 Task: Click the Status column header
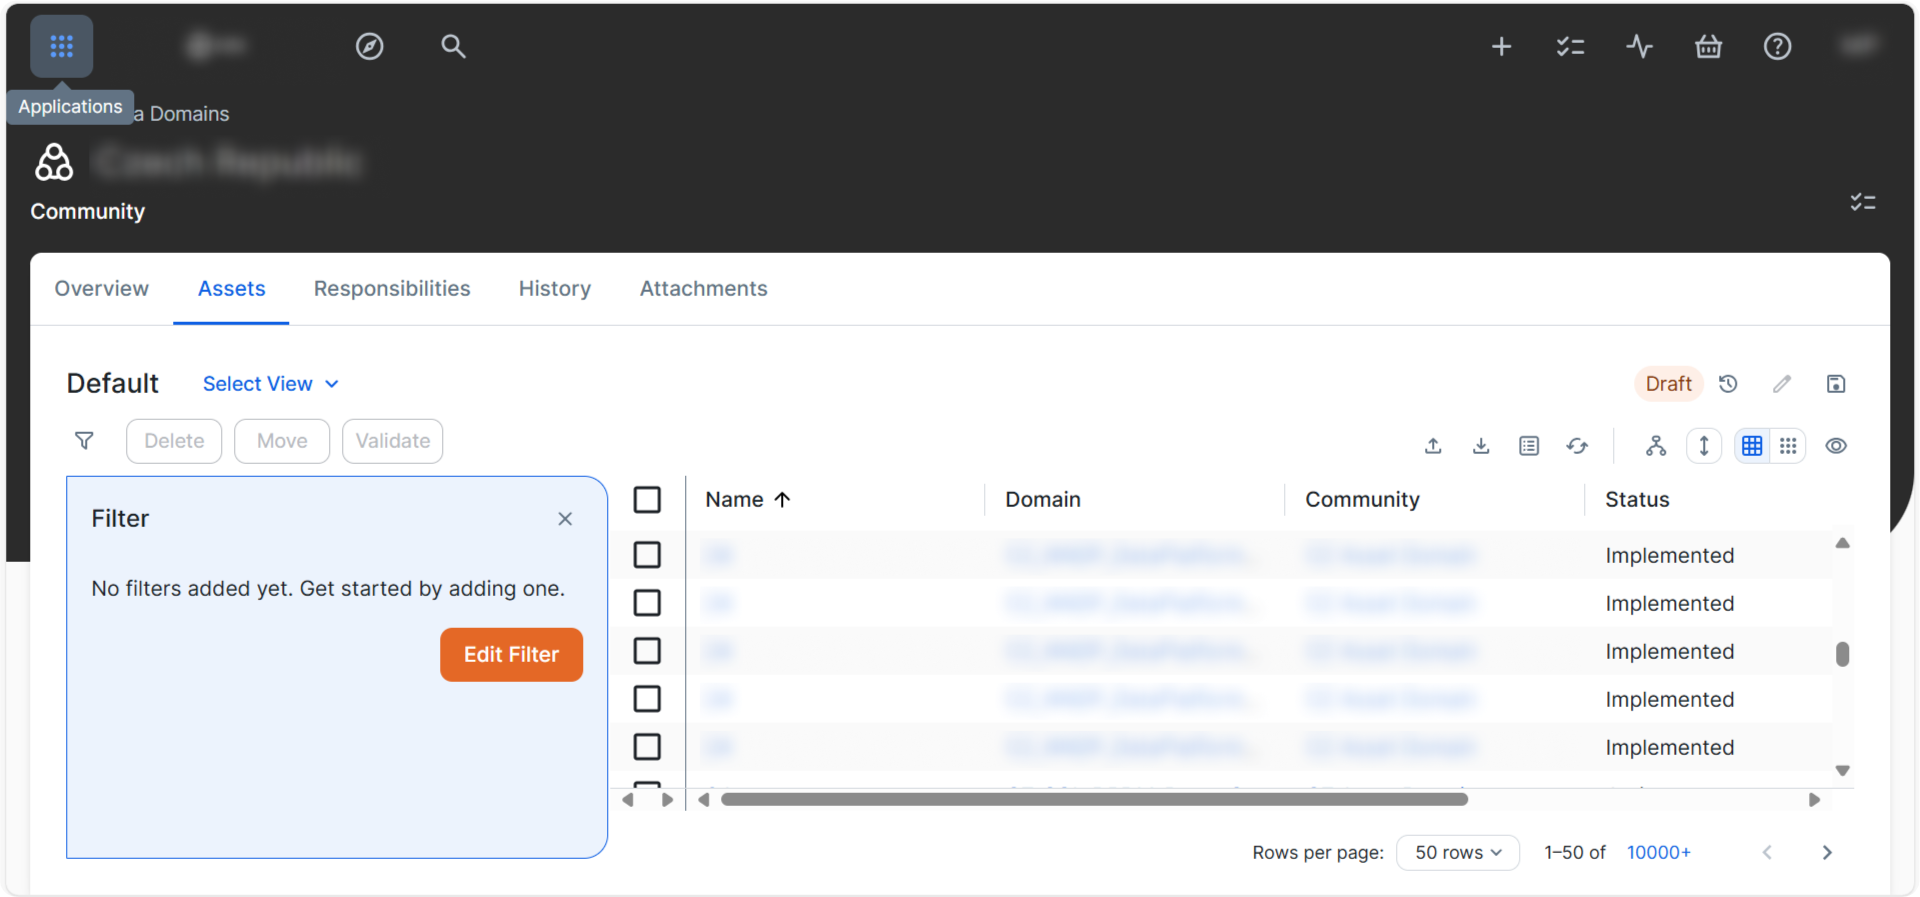point(1637,500)
